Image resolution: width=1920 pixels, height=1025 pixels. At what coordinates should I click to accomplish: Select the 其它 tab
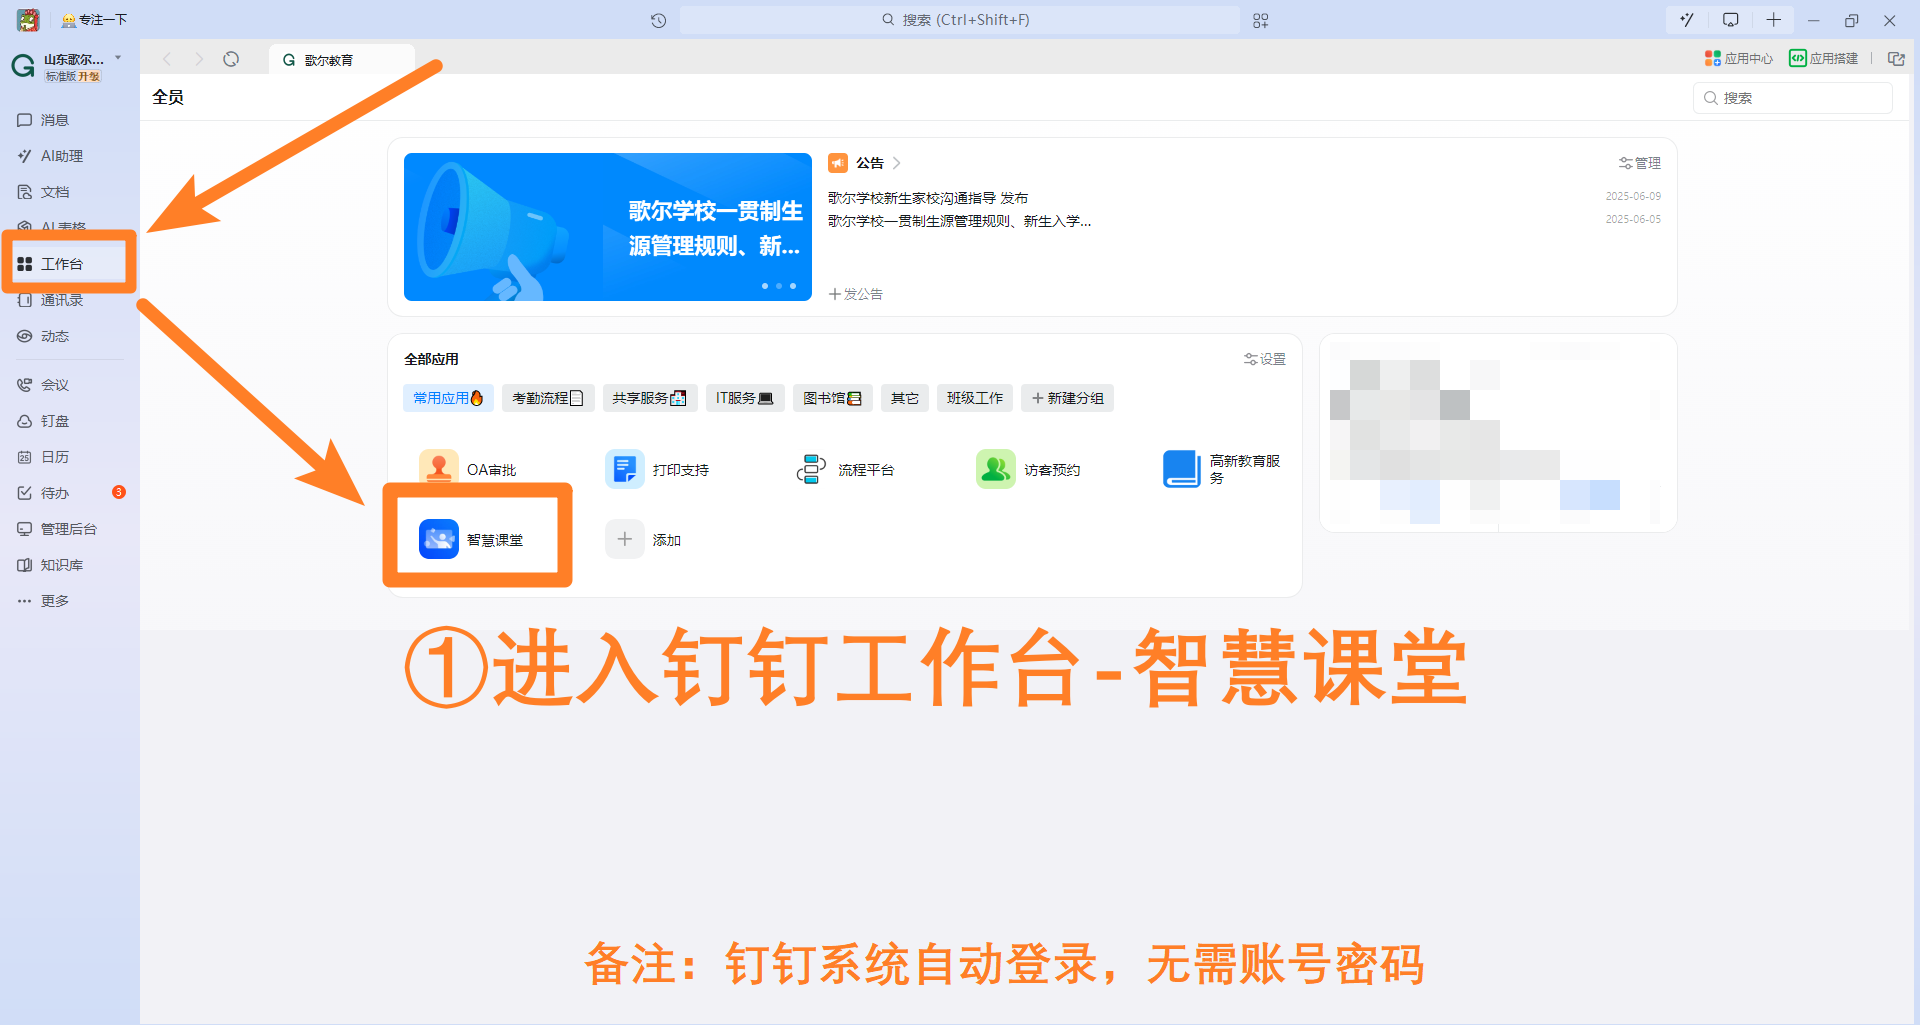click(905, 398)
